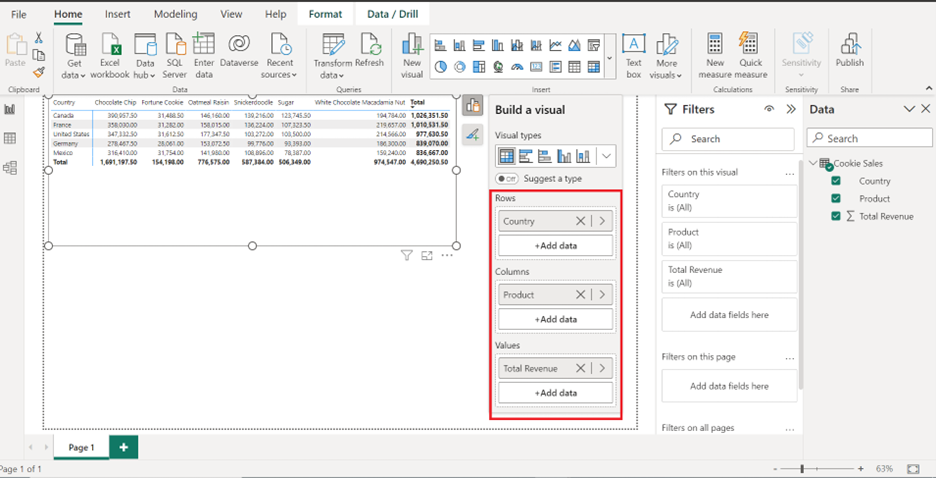Open the Format tab

(x=325, y=14)
